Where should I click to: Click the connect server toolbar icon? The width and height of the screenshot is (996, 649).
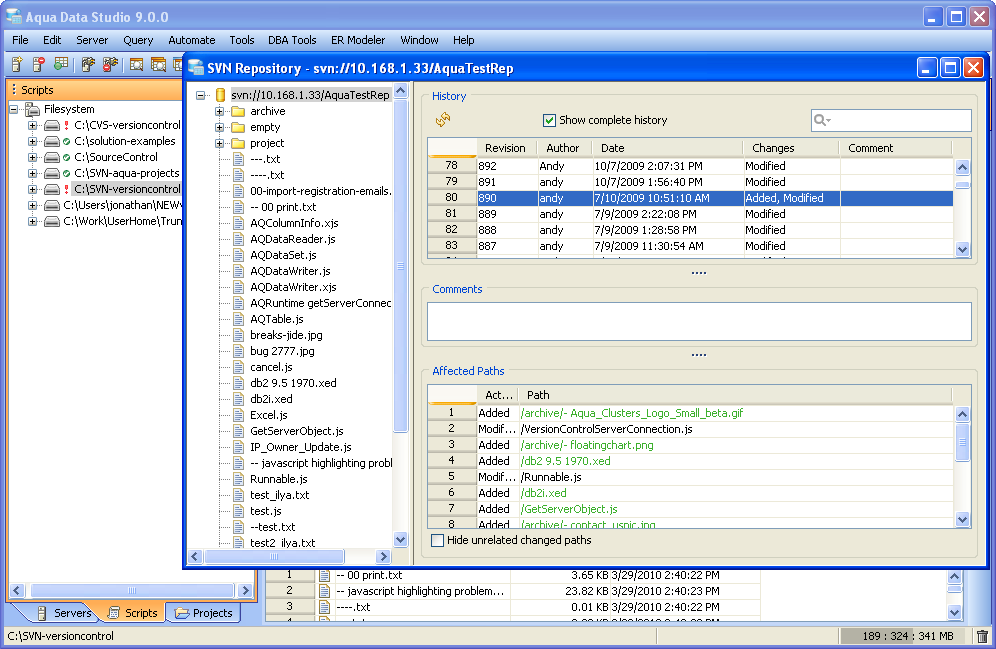click(x=88, y=65)
